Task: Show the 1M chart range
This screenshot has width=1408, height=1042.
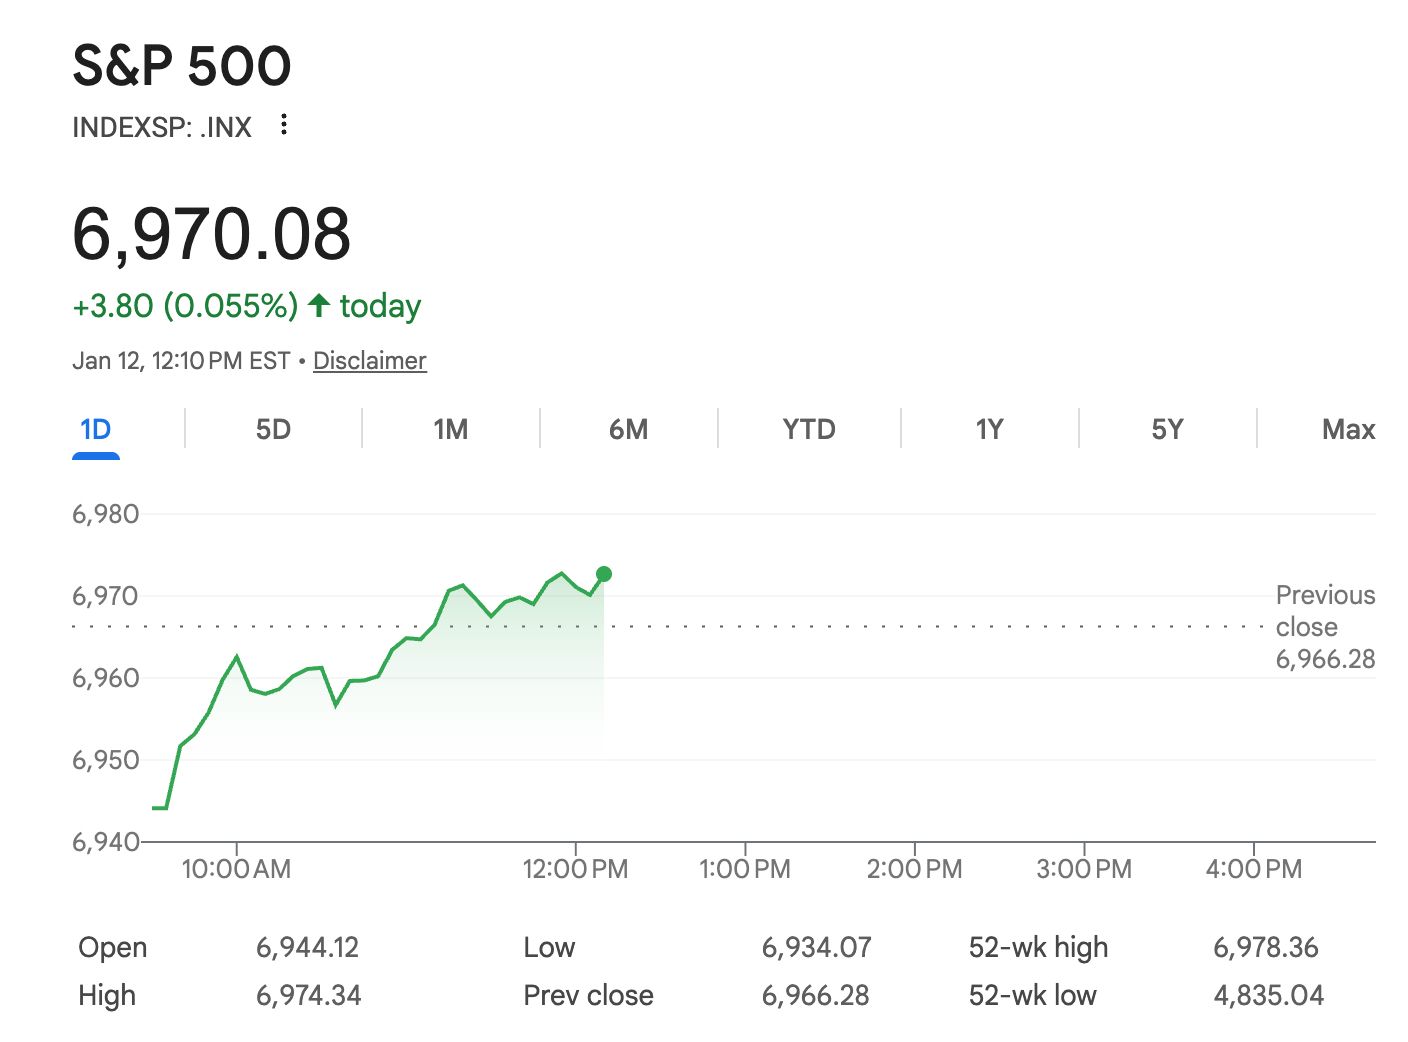Action: [451, 430]
